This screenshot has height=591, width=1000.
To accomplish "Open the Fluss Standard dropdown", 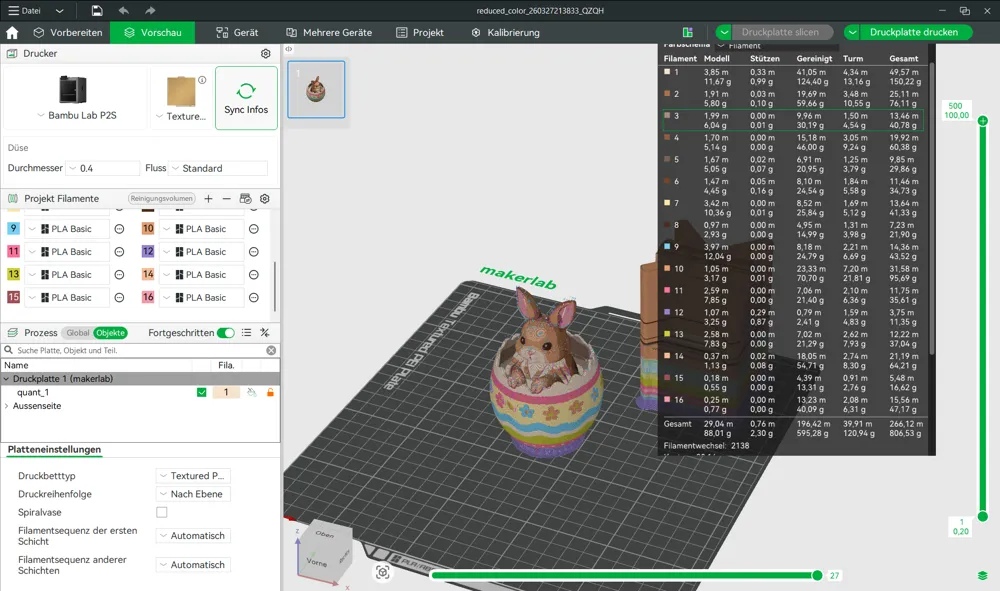I will click(x=219, y=168).
